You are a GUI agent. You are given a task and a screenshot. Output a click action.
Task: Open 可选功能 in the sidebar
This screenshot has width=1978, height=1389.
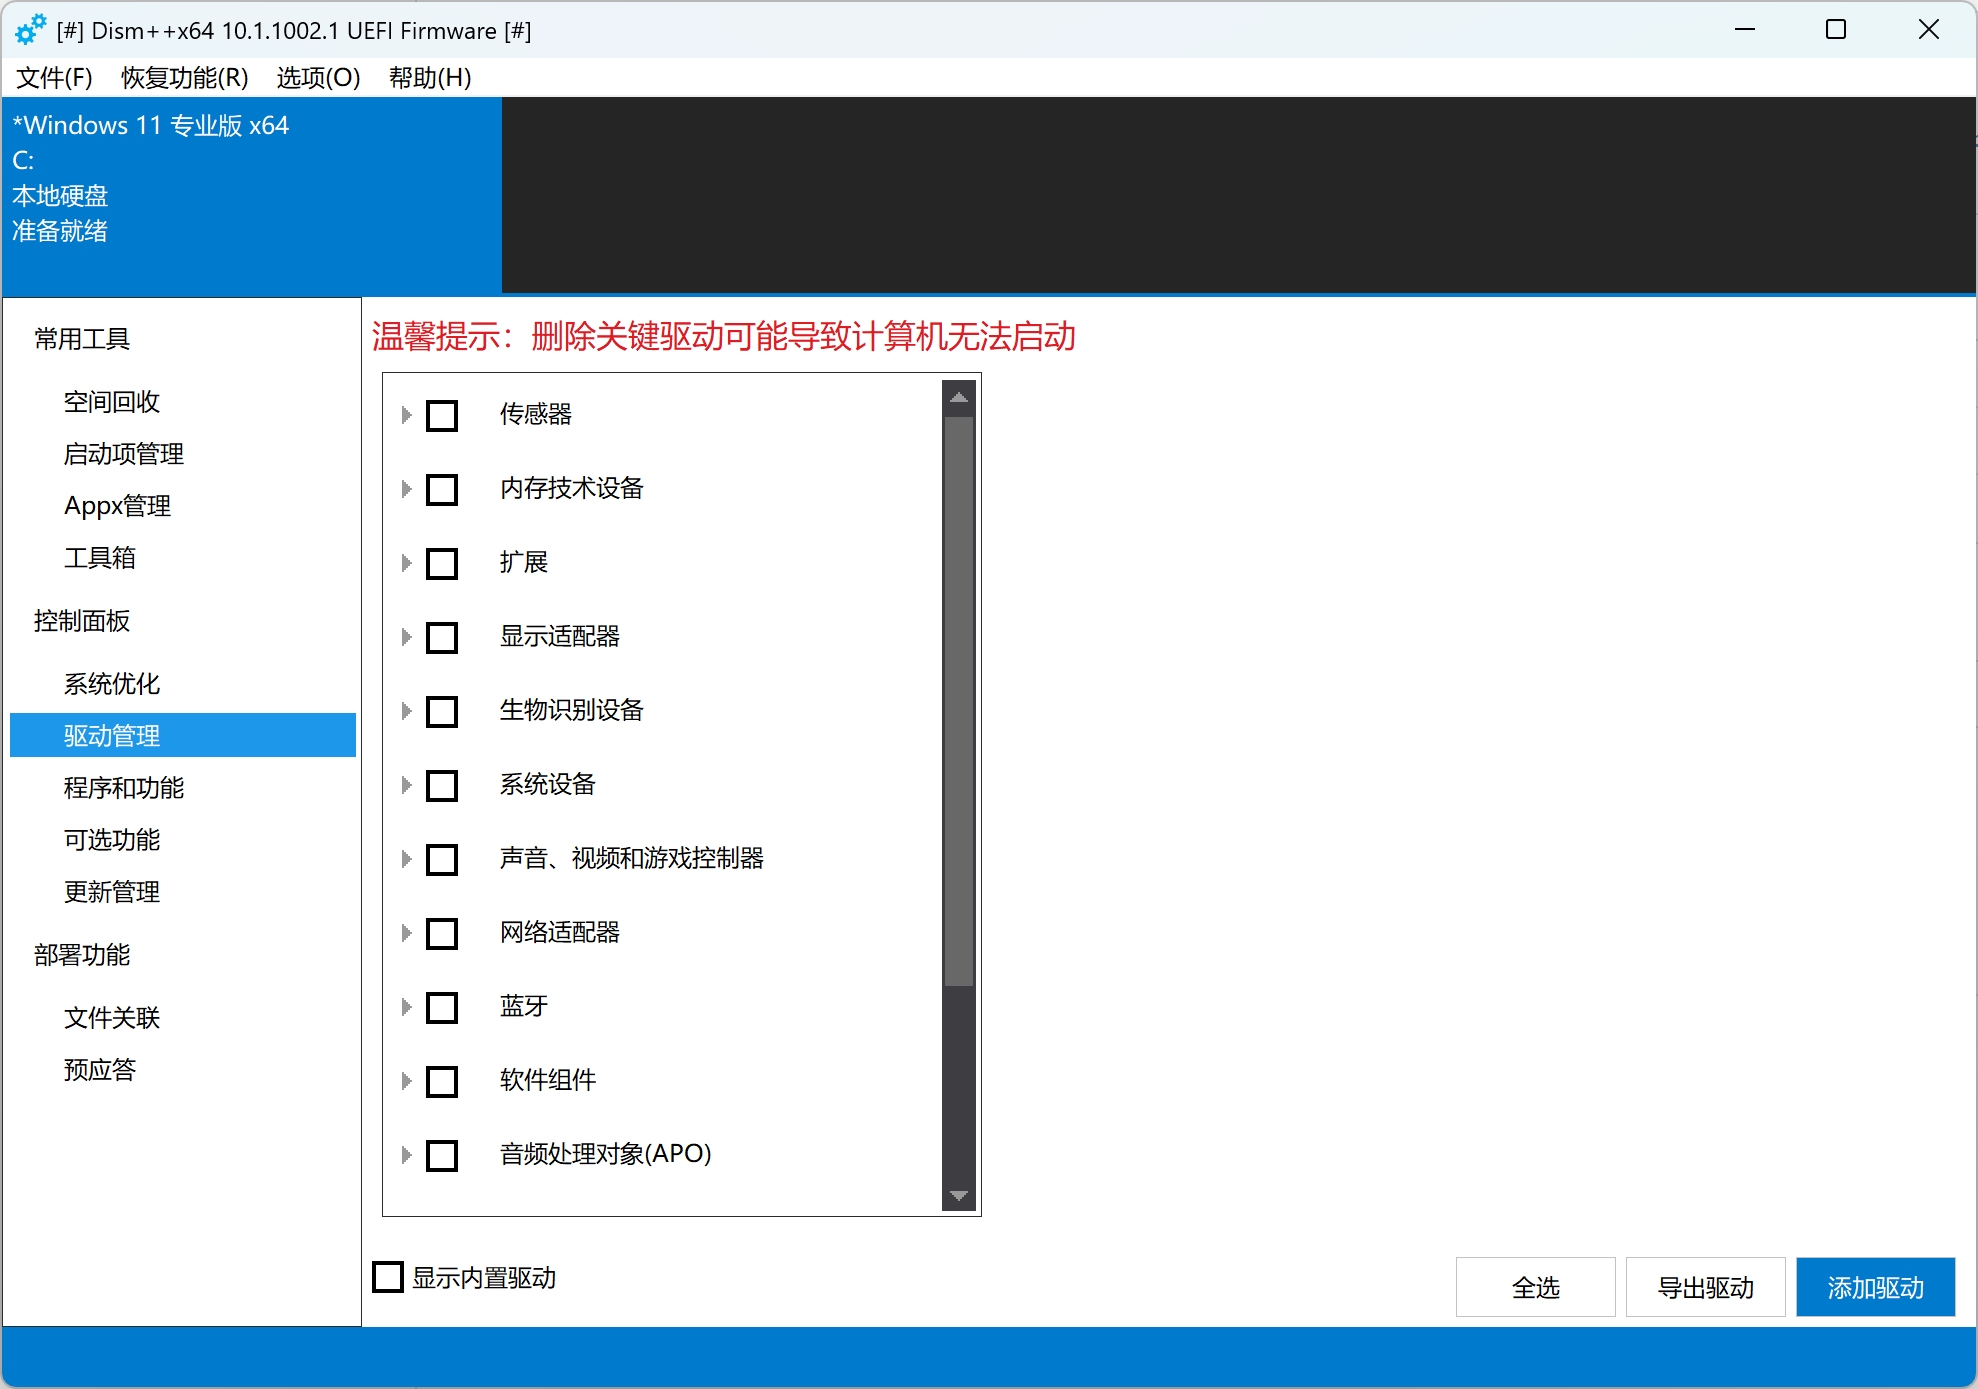(x=112, y=840)
